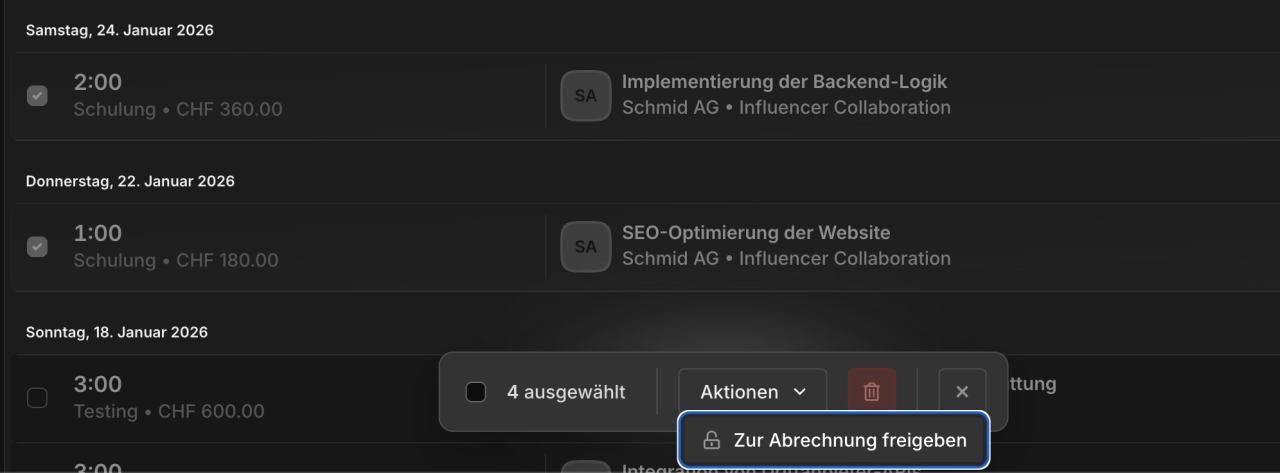Click the 1:00 duration value
1280x473 pixels.
(98, 234)
